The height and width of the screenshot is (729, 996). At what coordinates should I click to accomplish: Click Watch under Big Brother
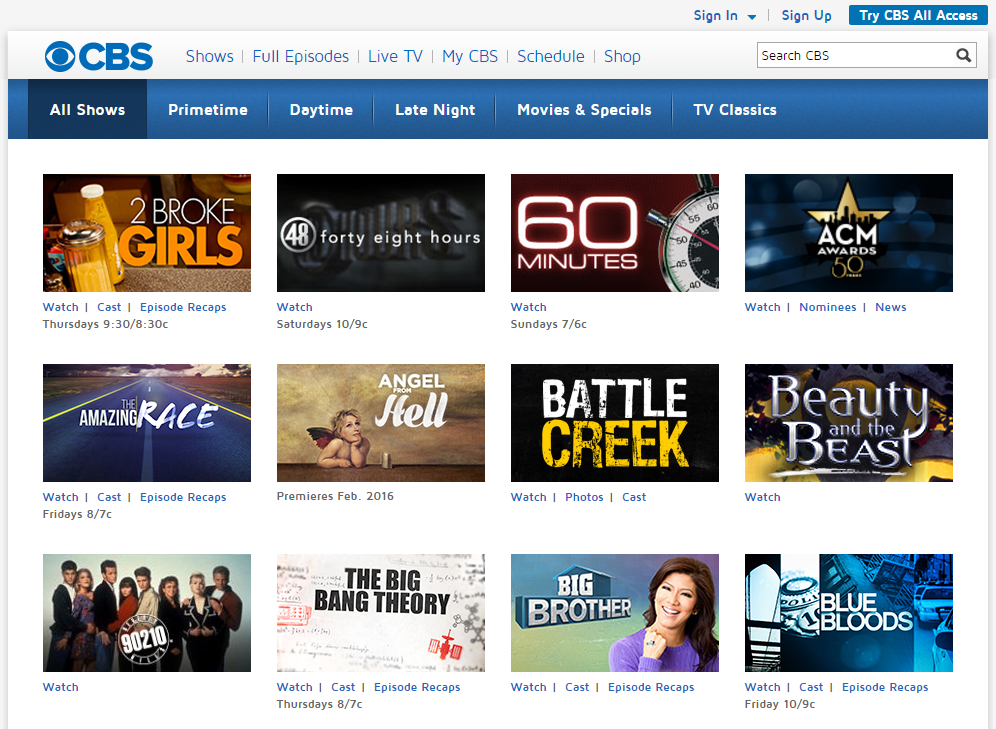pos(528,686)
